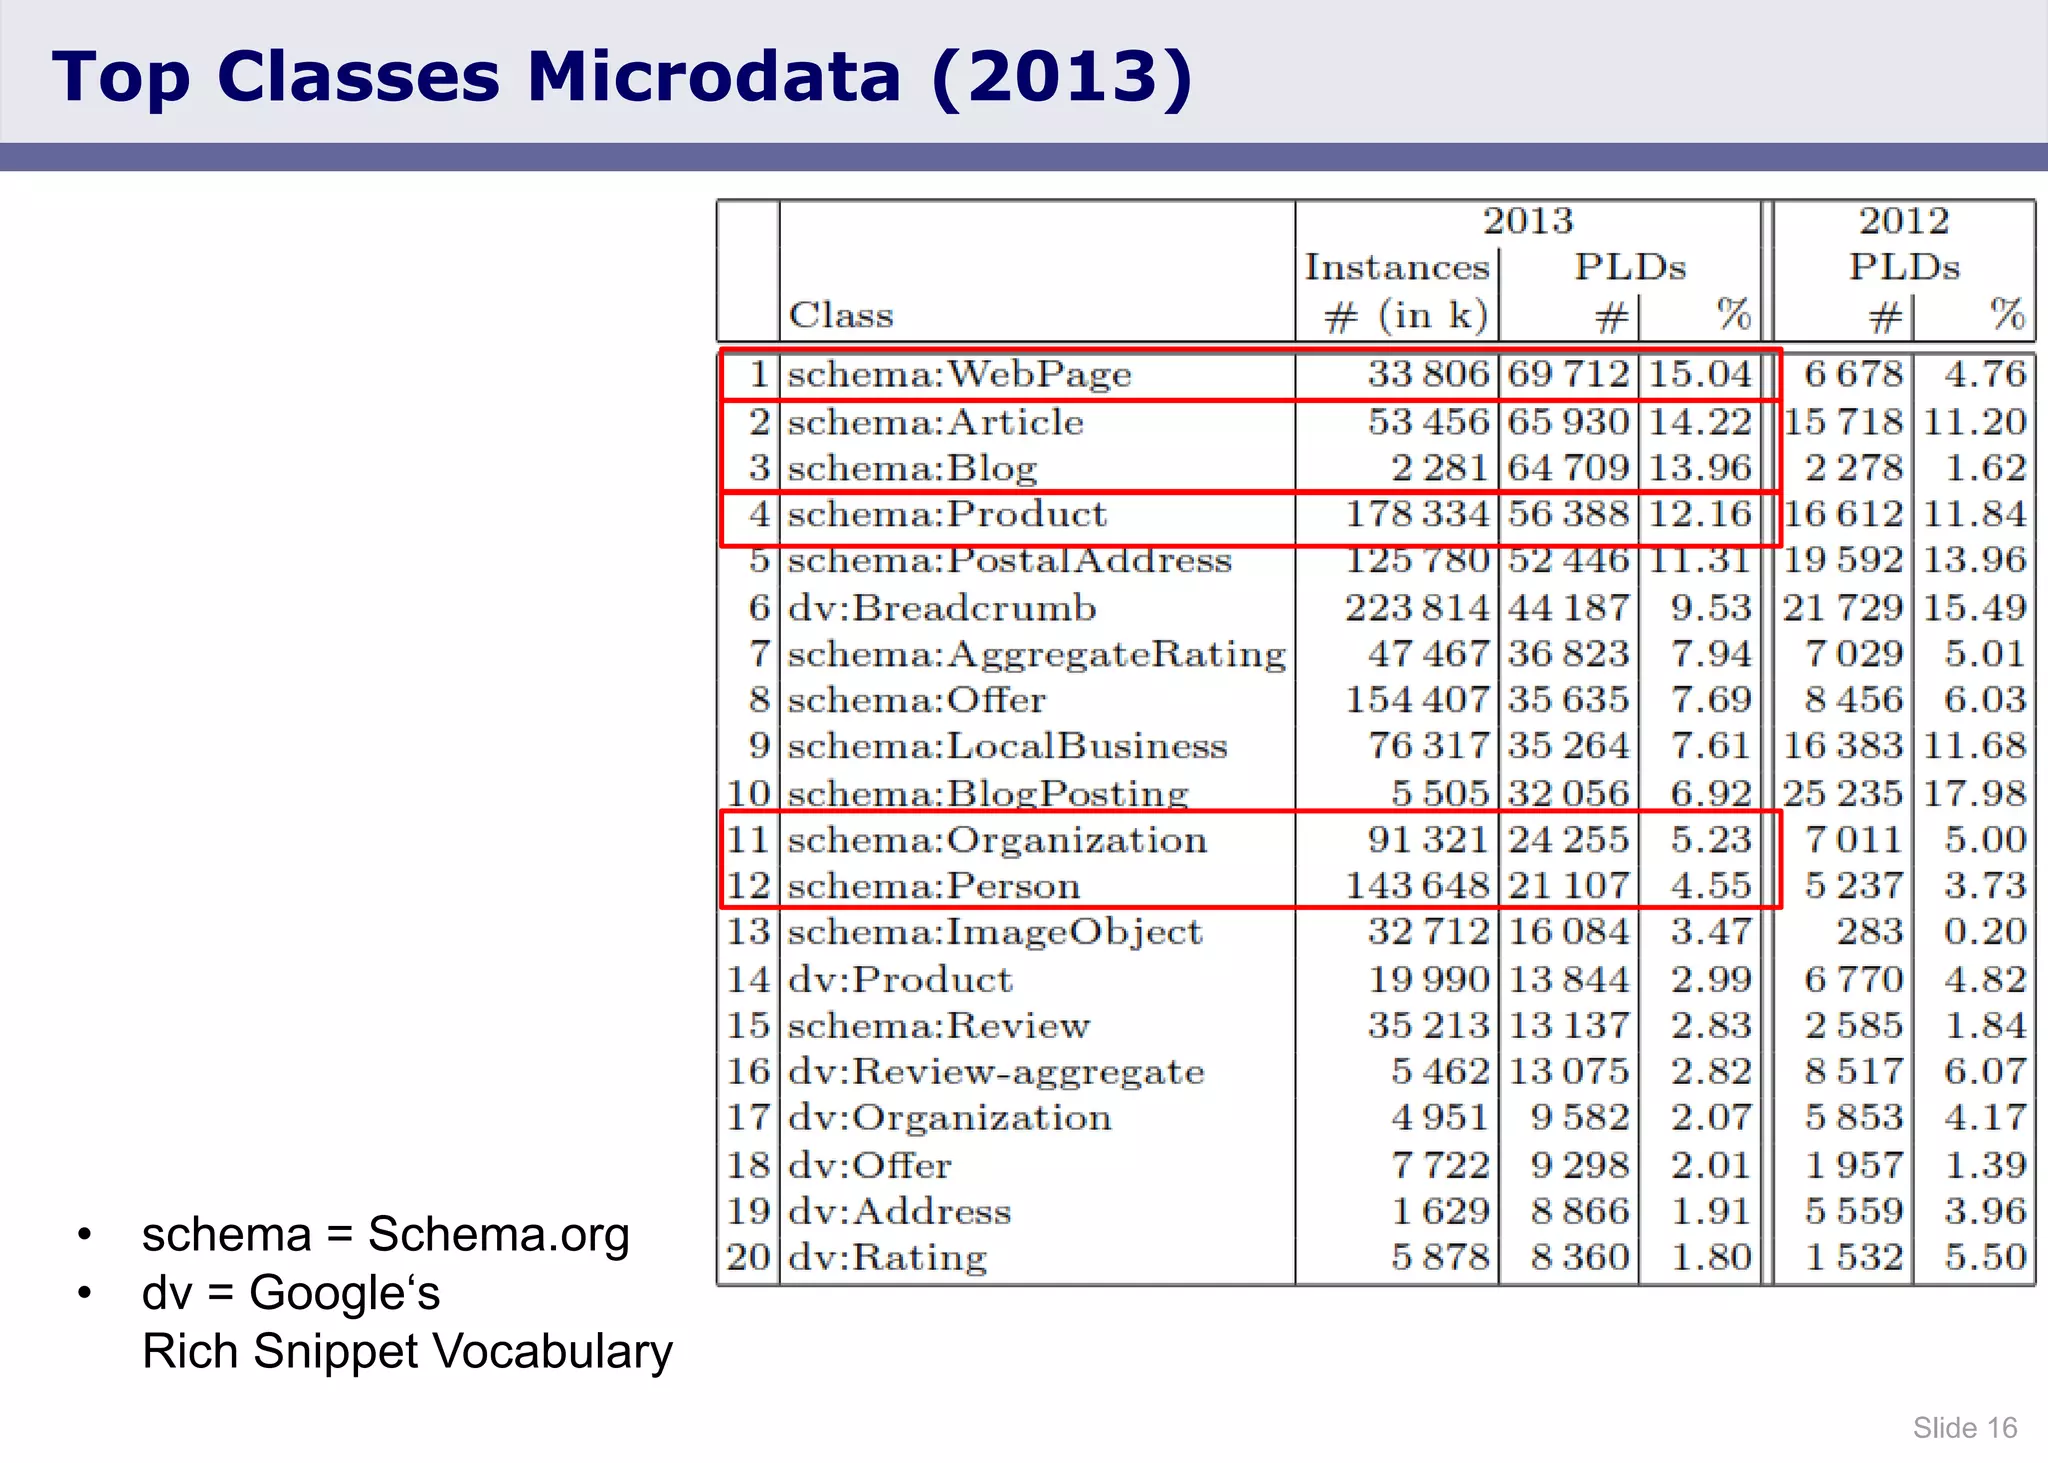Image resolution: width=2048 pixels, height=1463 pixels.
Task: Click the Instances # (in k) header
Action: pyautogui.click(x=1399, y=291)
